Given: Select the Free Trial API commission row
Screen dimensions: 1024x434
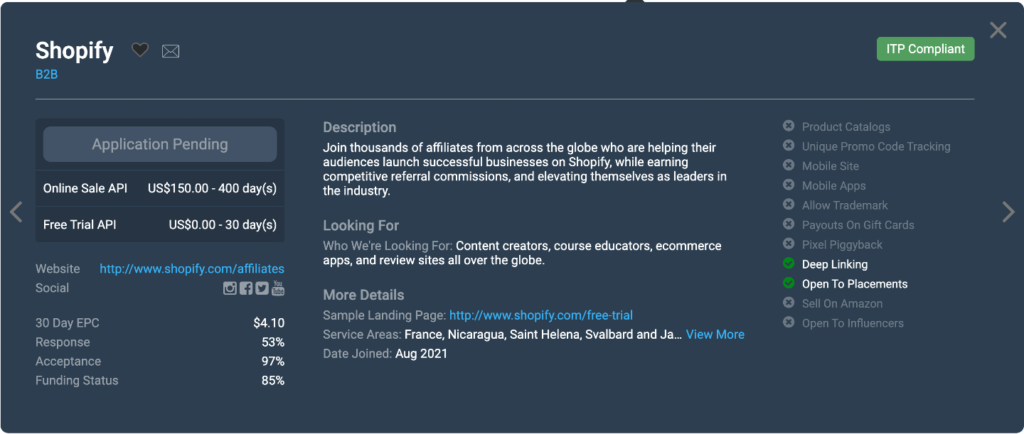Looking at the screenshot, I should pyautogui.click(x=160, y=224).
